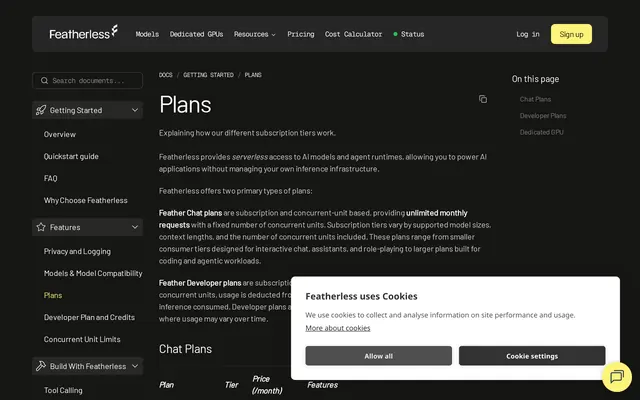The image size is (640, 400).
Task: Click the Plans page title
Action: click(185, 104)
